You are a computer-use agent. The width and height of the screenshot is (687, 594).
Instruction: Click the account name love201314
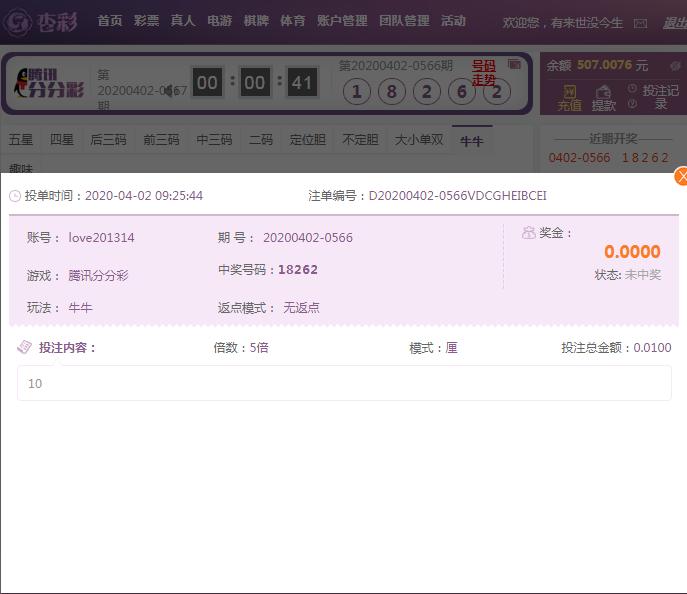(101, 238)
